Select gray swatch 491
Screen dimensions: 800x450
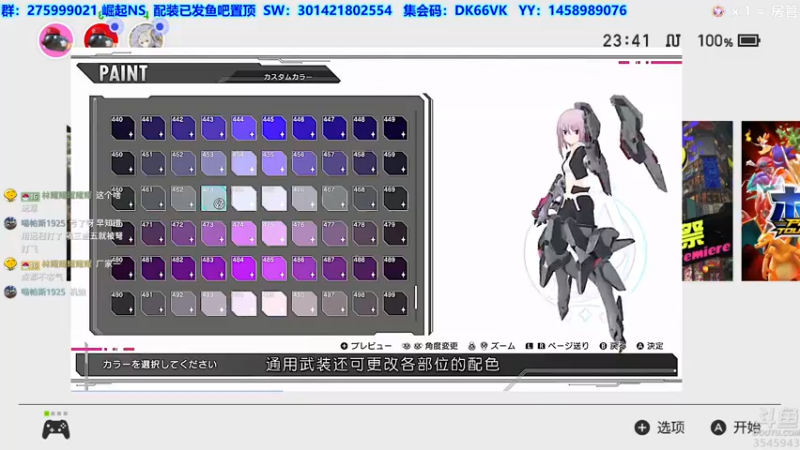153,304
